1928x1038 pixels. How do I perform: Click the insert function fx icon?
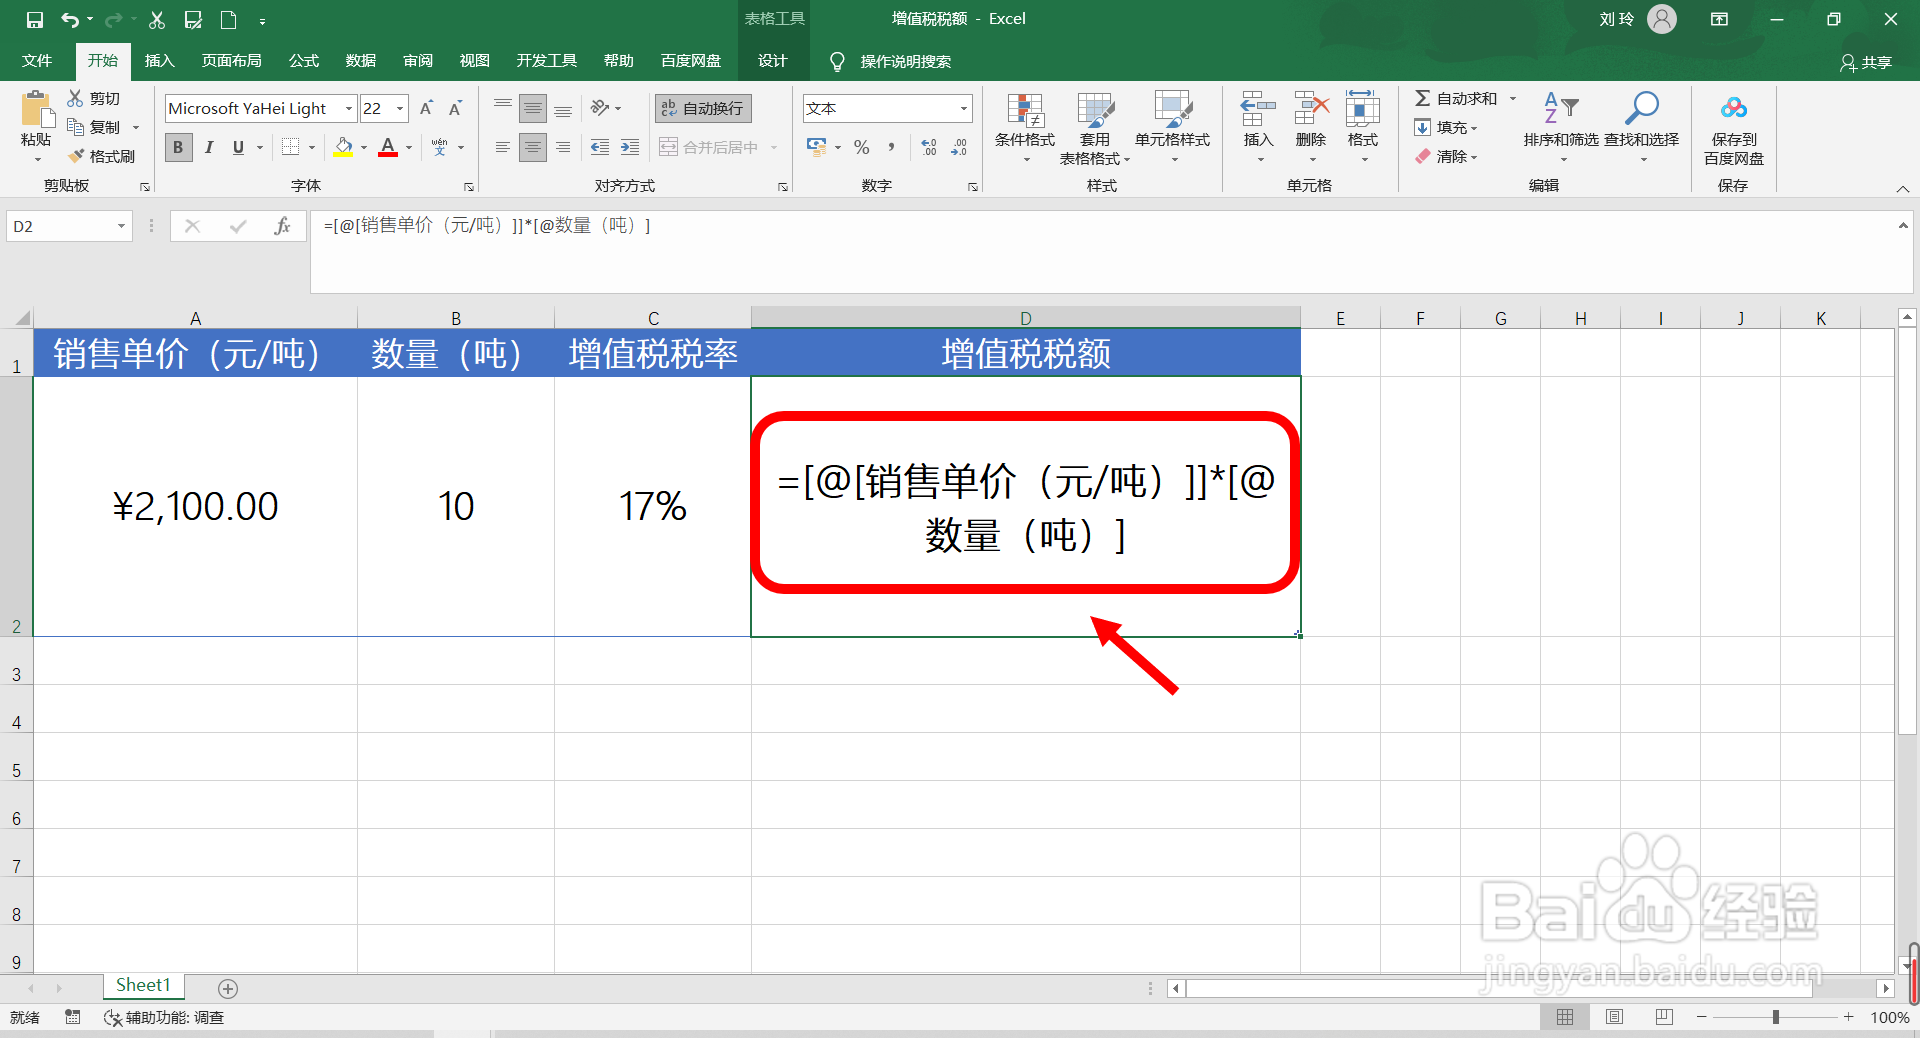pos(282,226)
